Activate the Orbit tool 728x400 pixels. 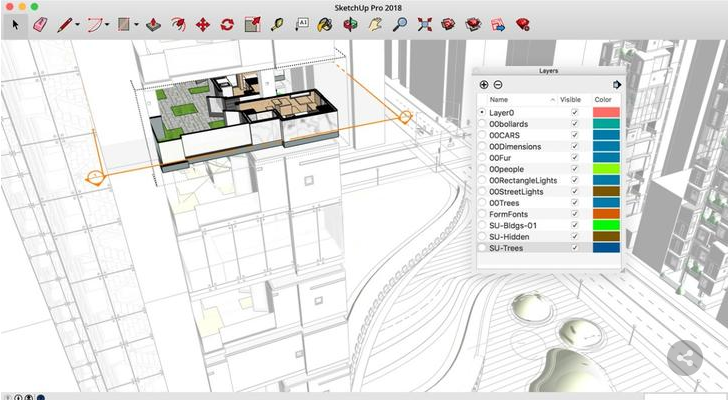tap(351, 24)
